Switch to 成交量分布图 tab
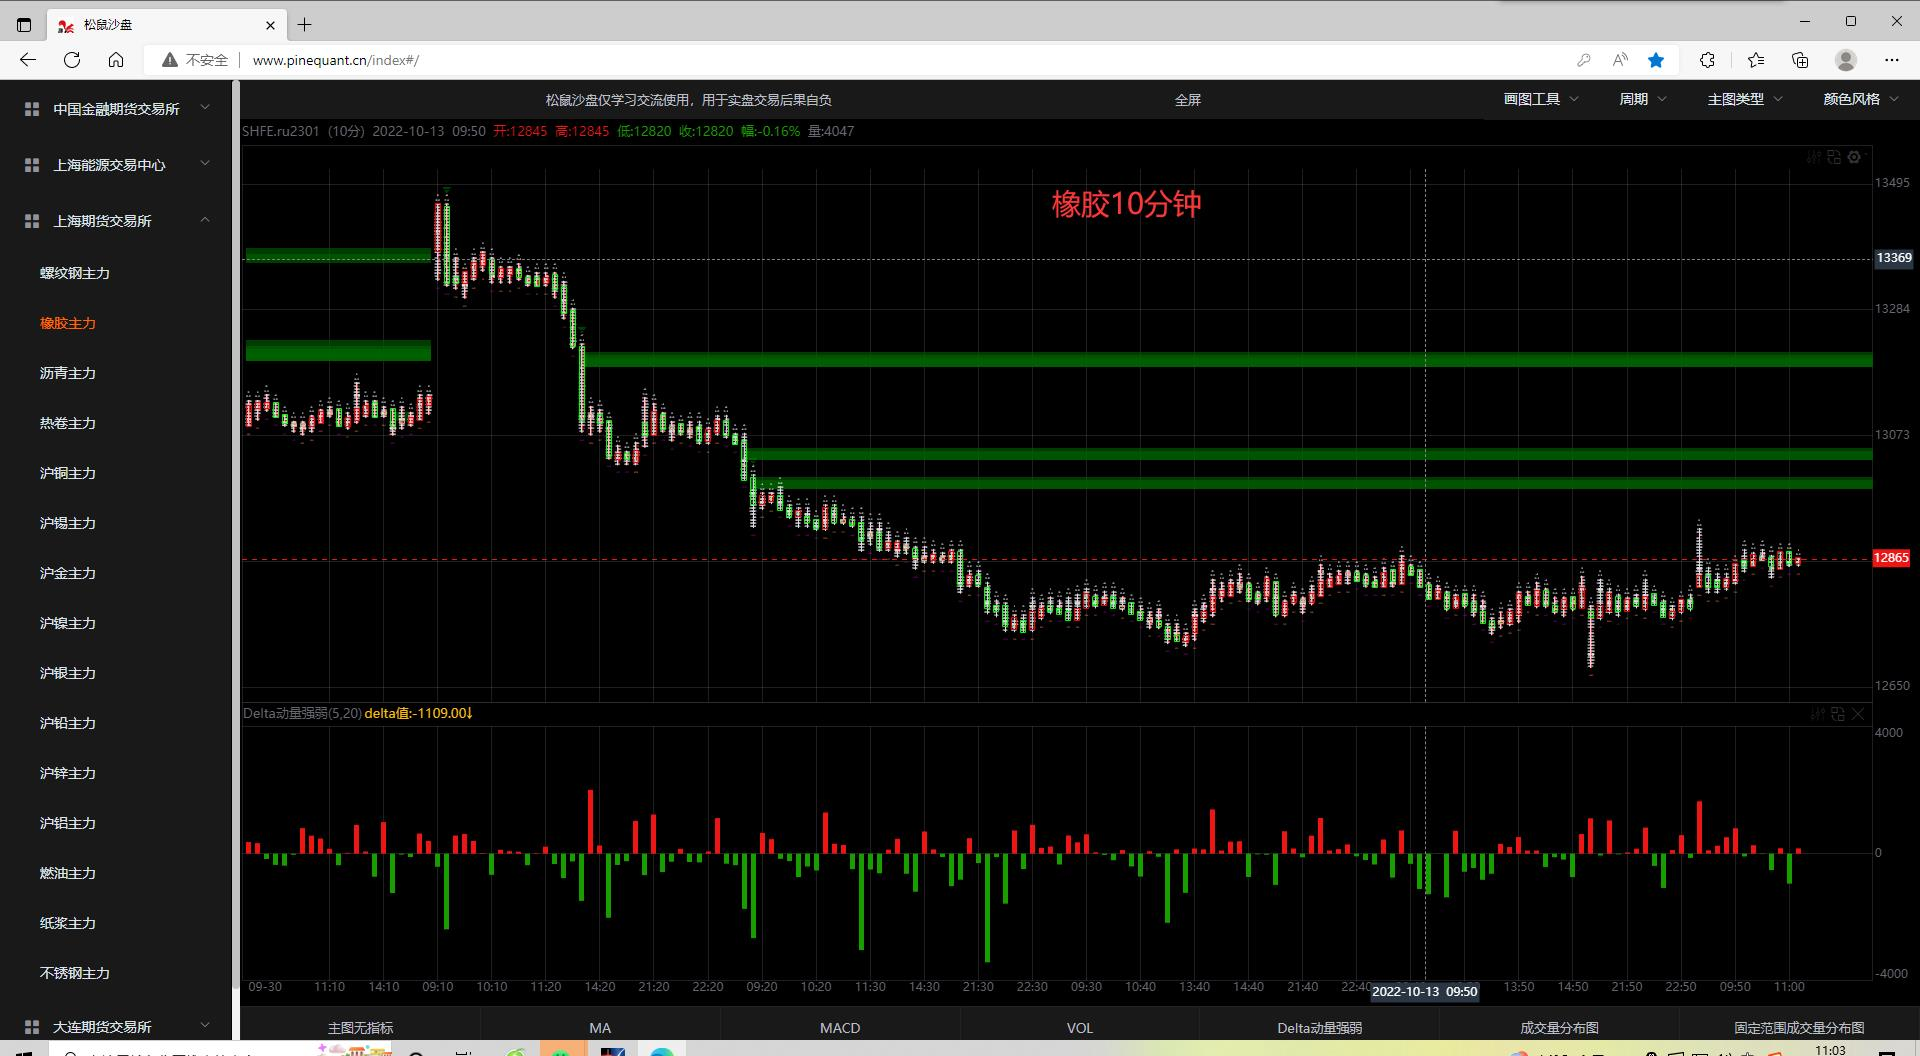 (x=1560, y=1028)
